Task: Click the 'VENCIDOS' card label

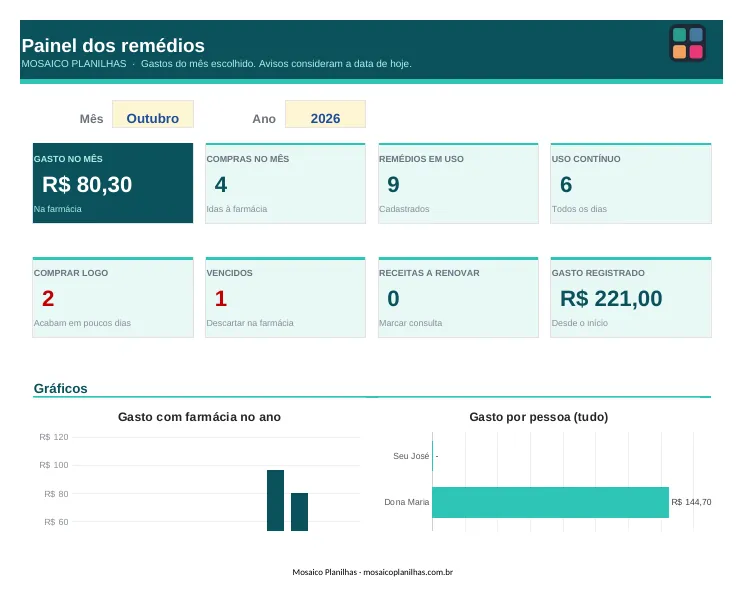Action: point(229,273)
